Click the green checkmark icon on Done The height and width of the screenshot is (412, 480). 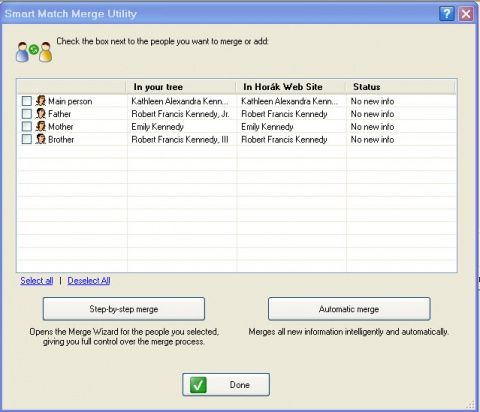[198, 385]
